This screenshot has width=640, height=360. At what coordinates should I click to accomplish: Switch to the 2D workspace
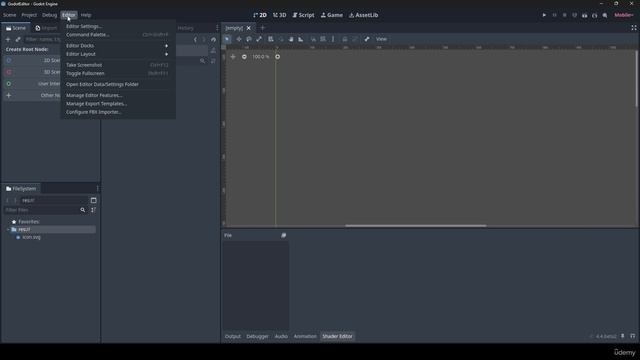click(x=260, y=15)
